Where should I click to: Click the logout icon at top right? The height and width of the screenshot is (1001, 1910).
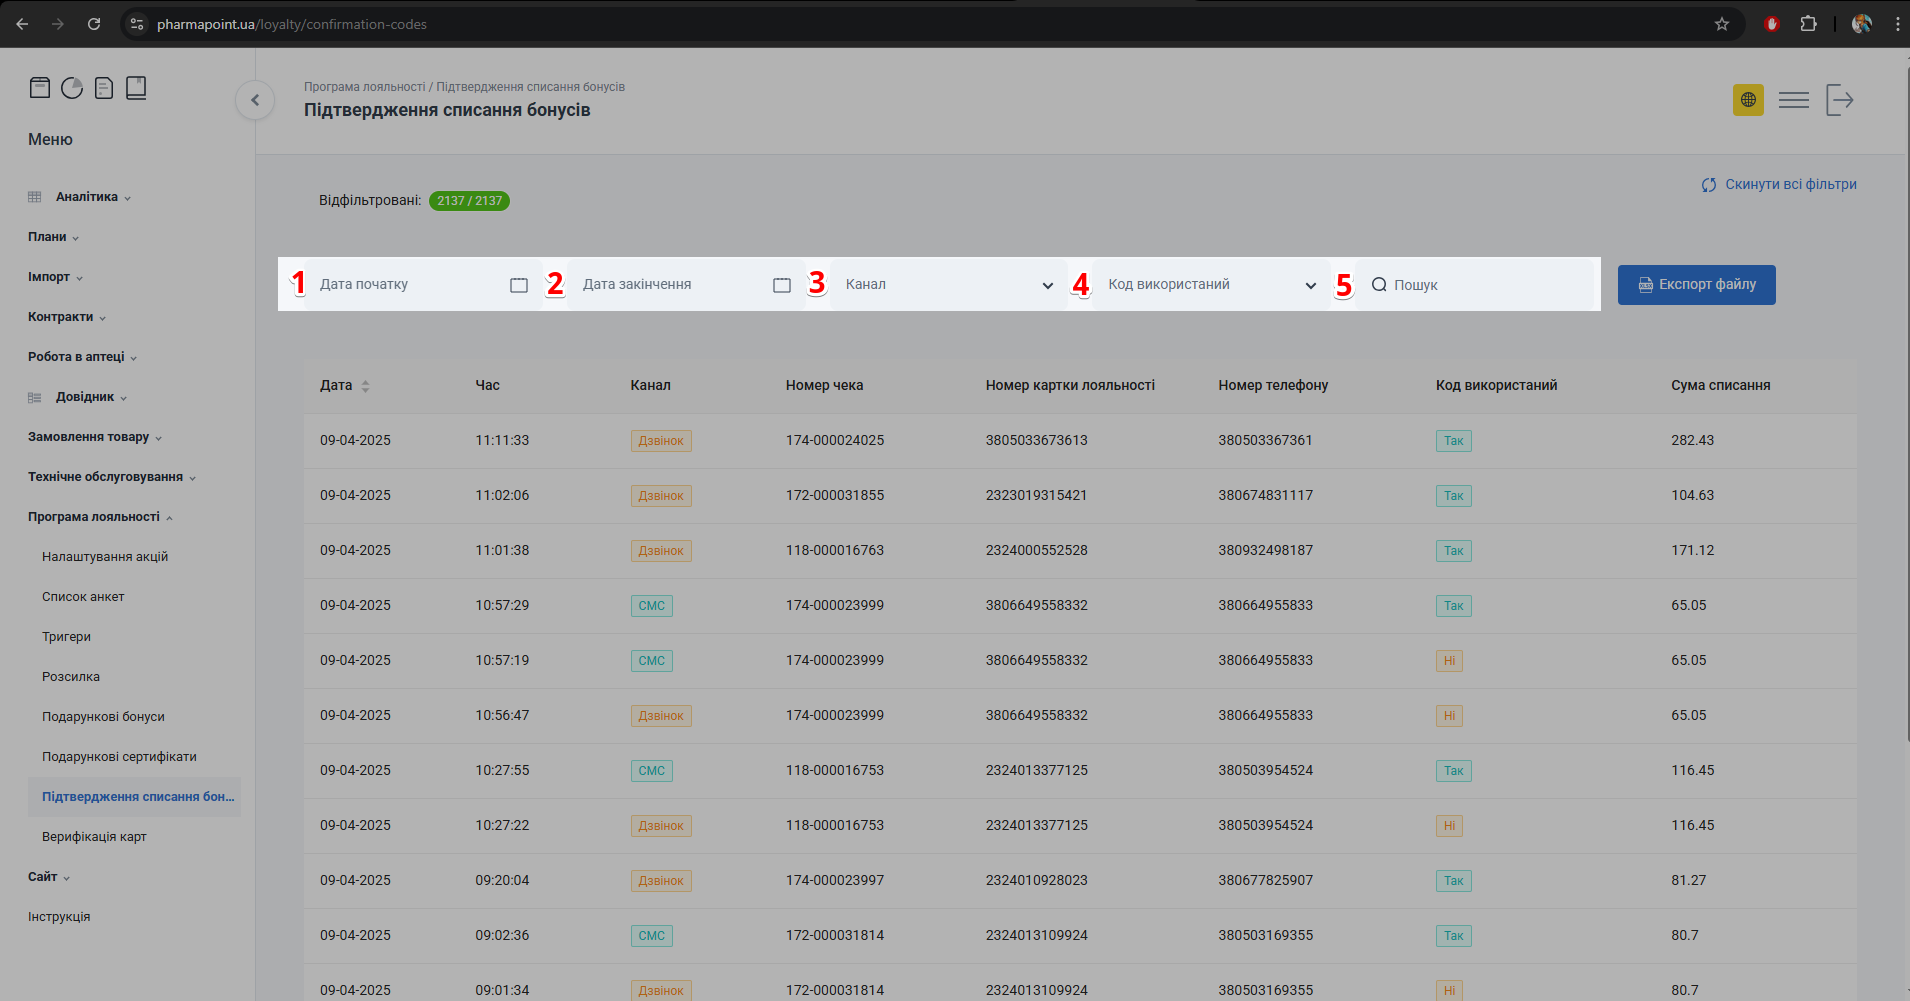1840,100
